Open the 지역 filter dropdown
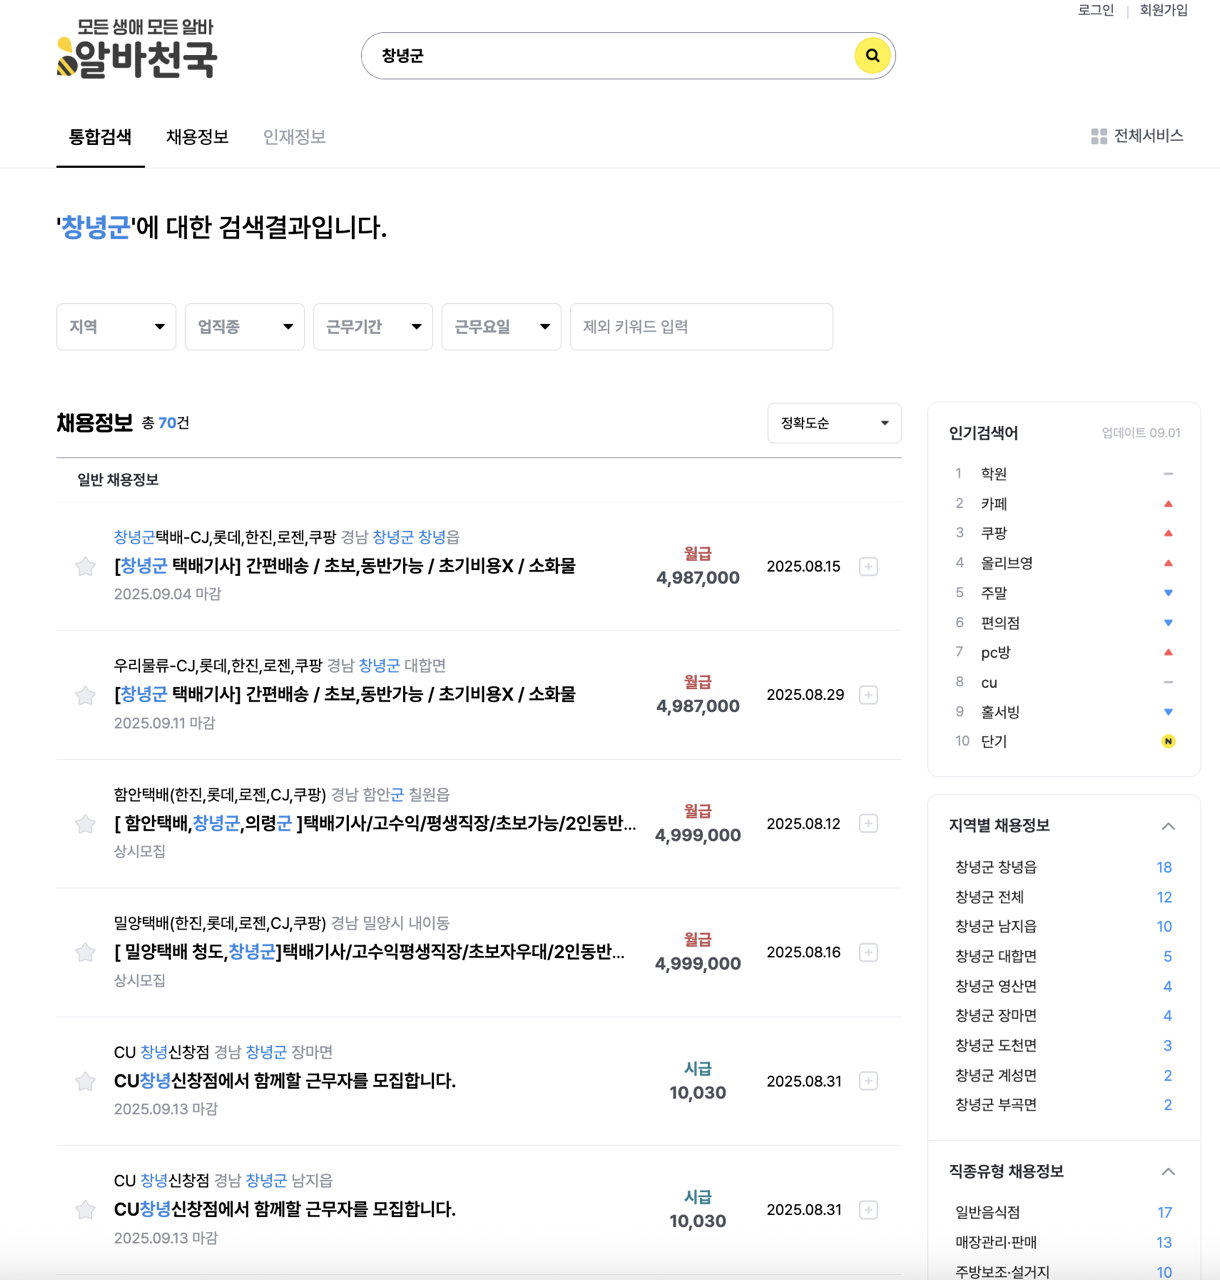This screenshot has height=1280, width=1220. 116,326
